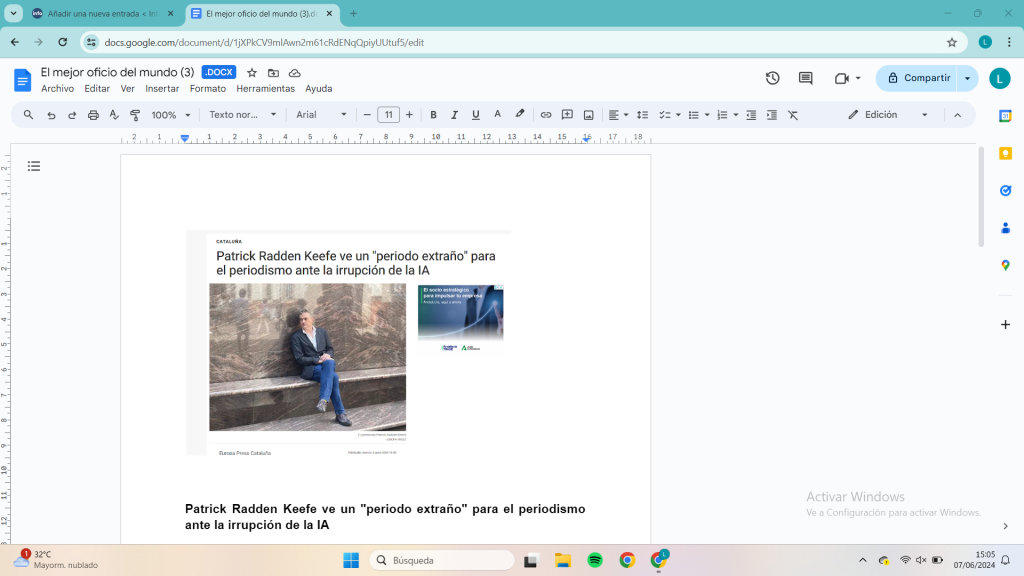Select the paint format tool

coord(135,115)
